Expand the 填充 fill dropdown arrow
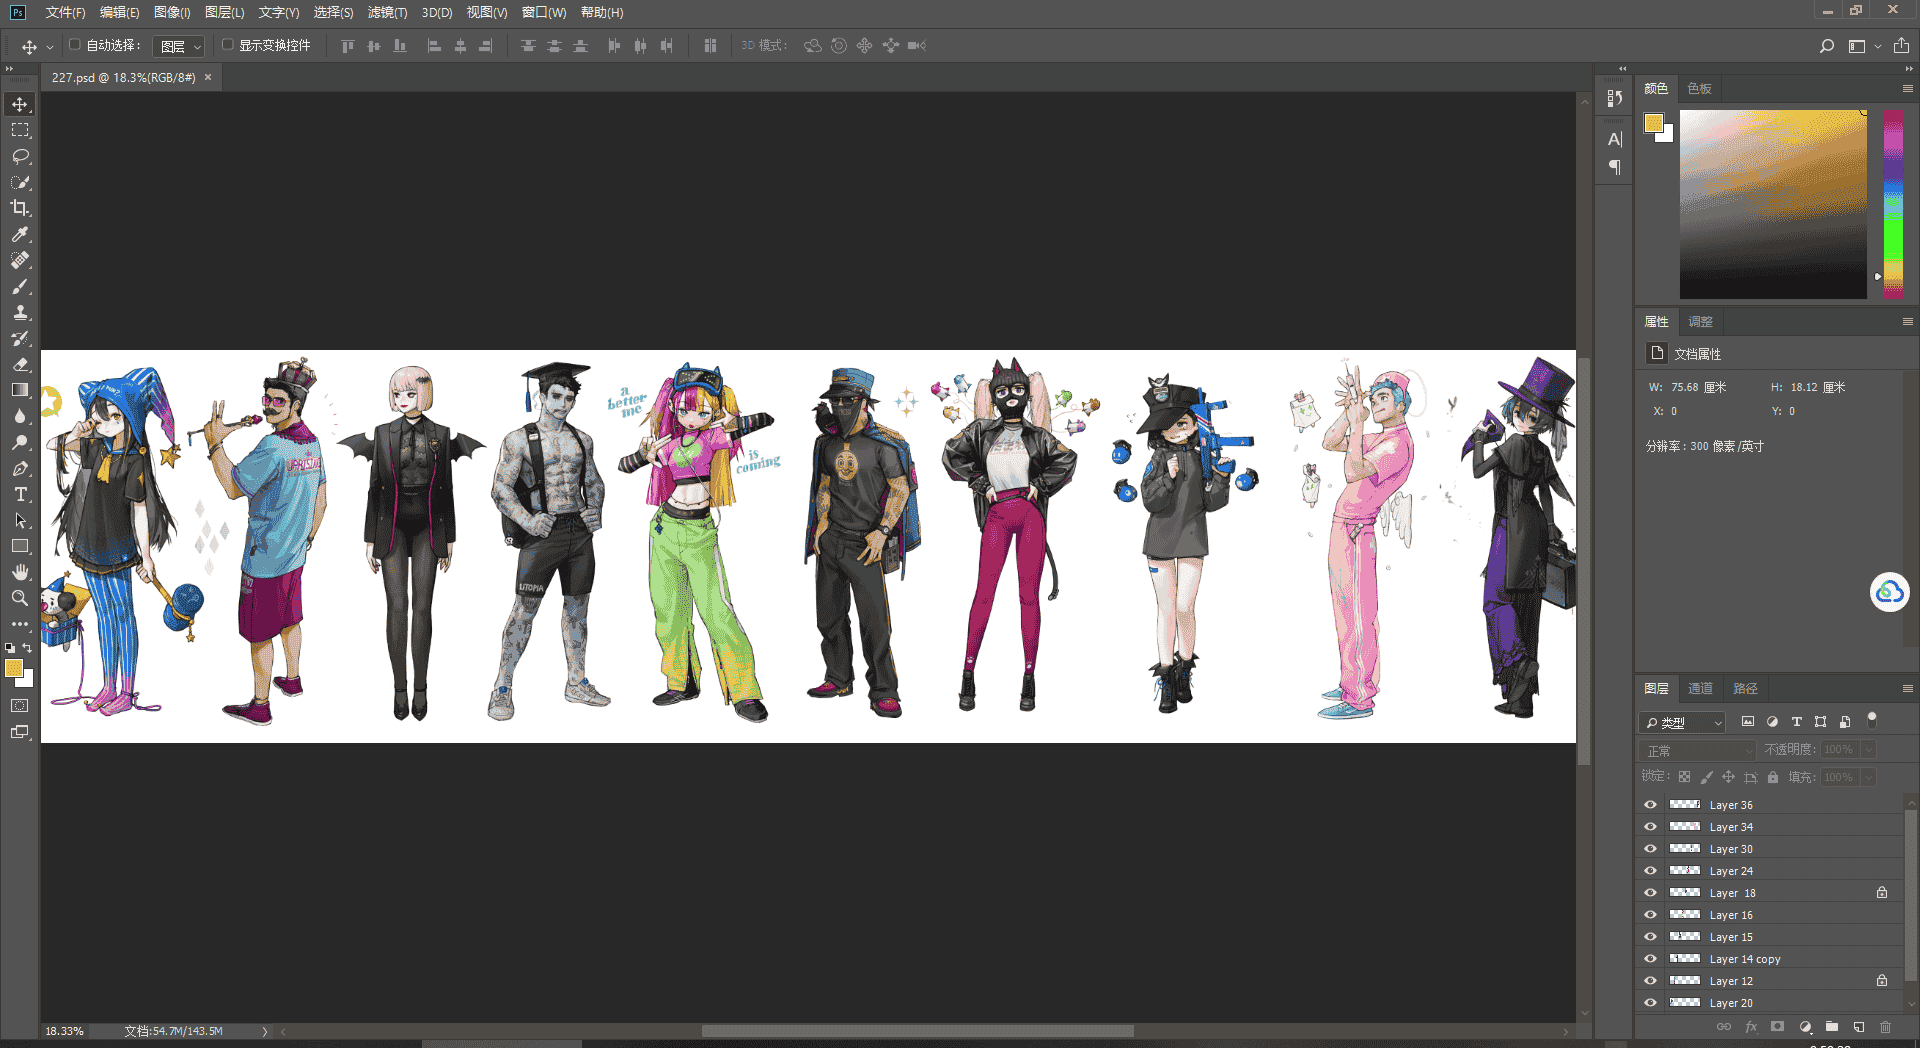 point(1868,777)
